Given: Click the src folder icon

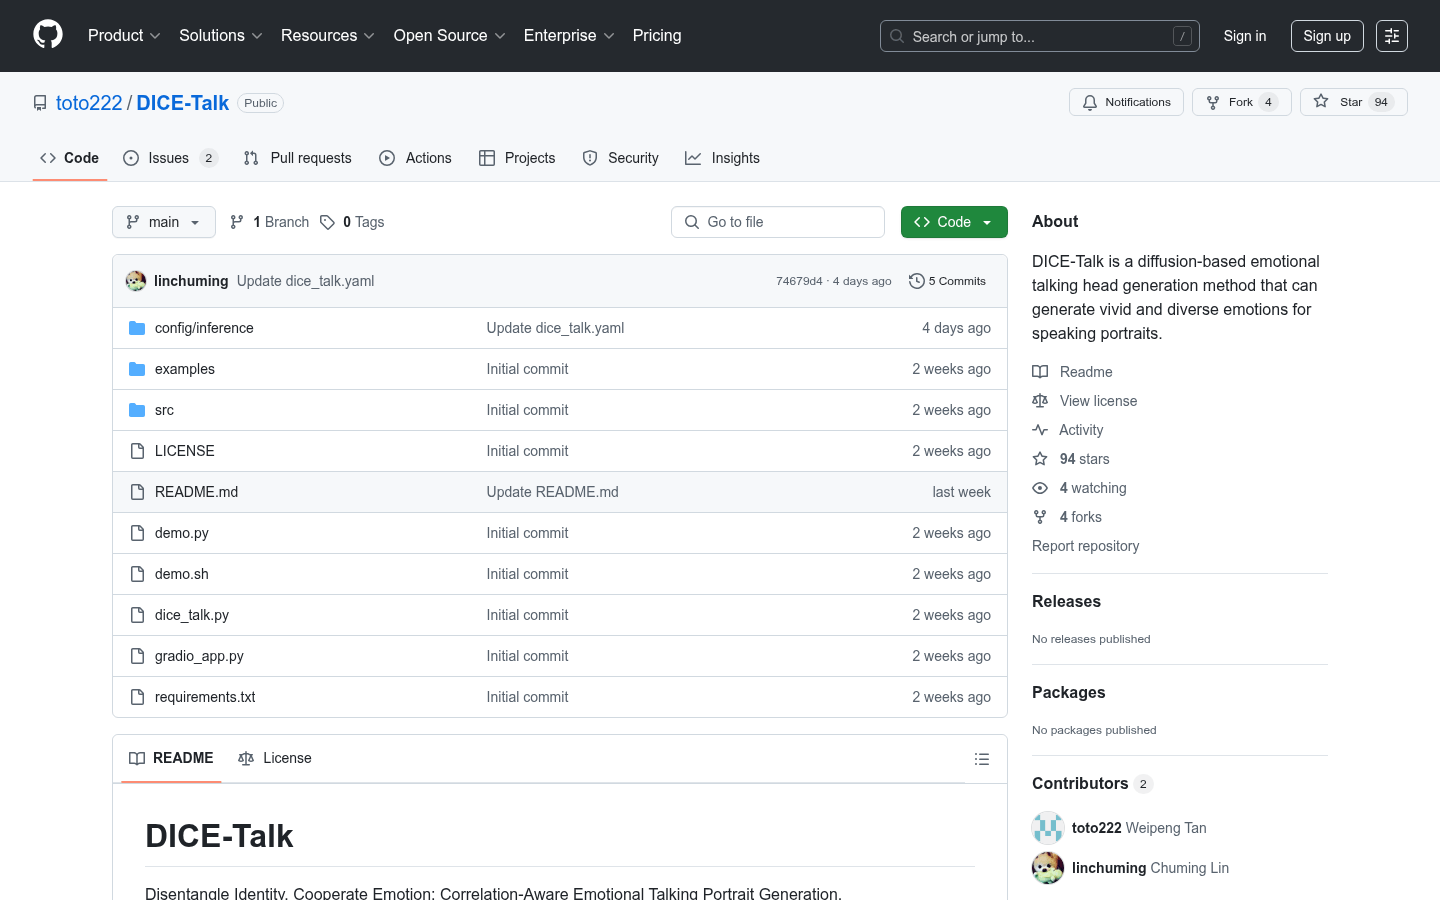Looking at the screenshot, I should (x=137, y=410).
